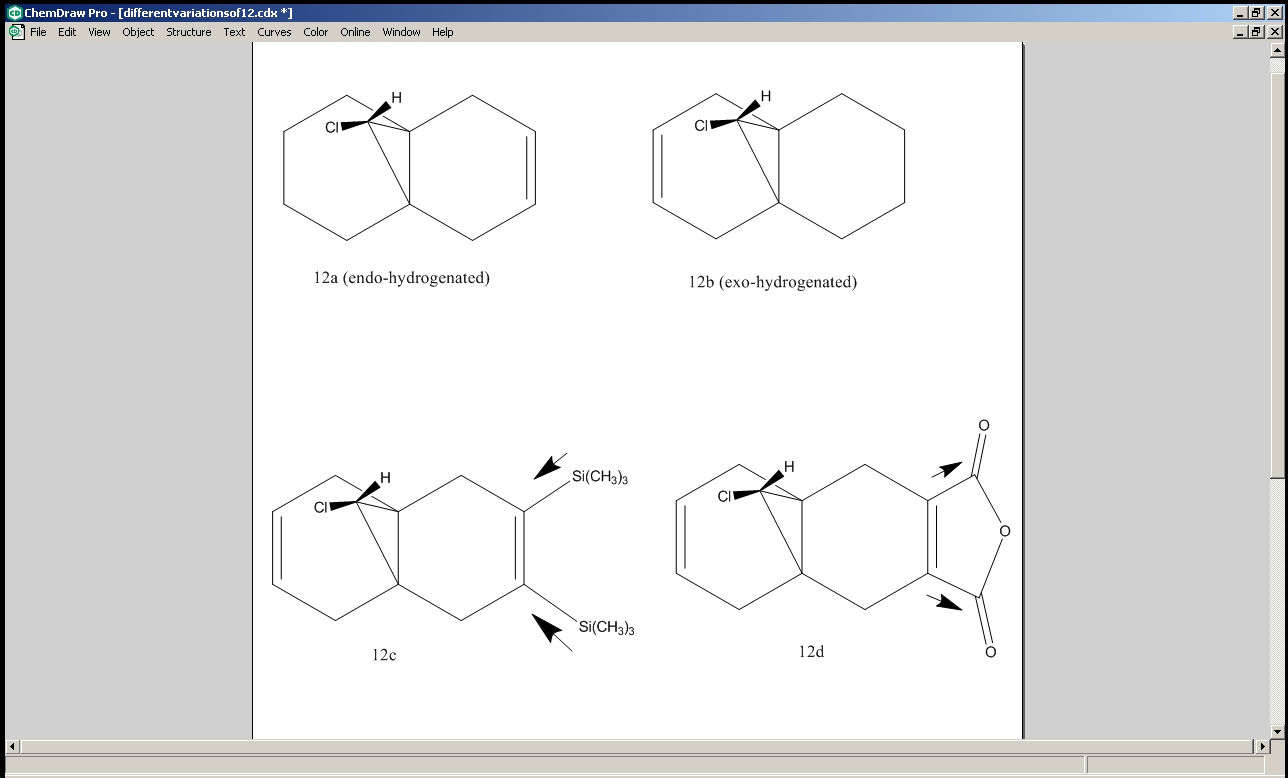The image size is (1288, 778).
Task: Restore down the document window
Action: [x=1257, y=32]
